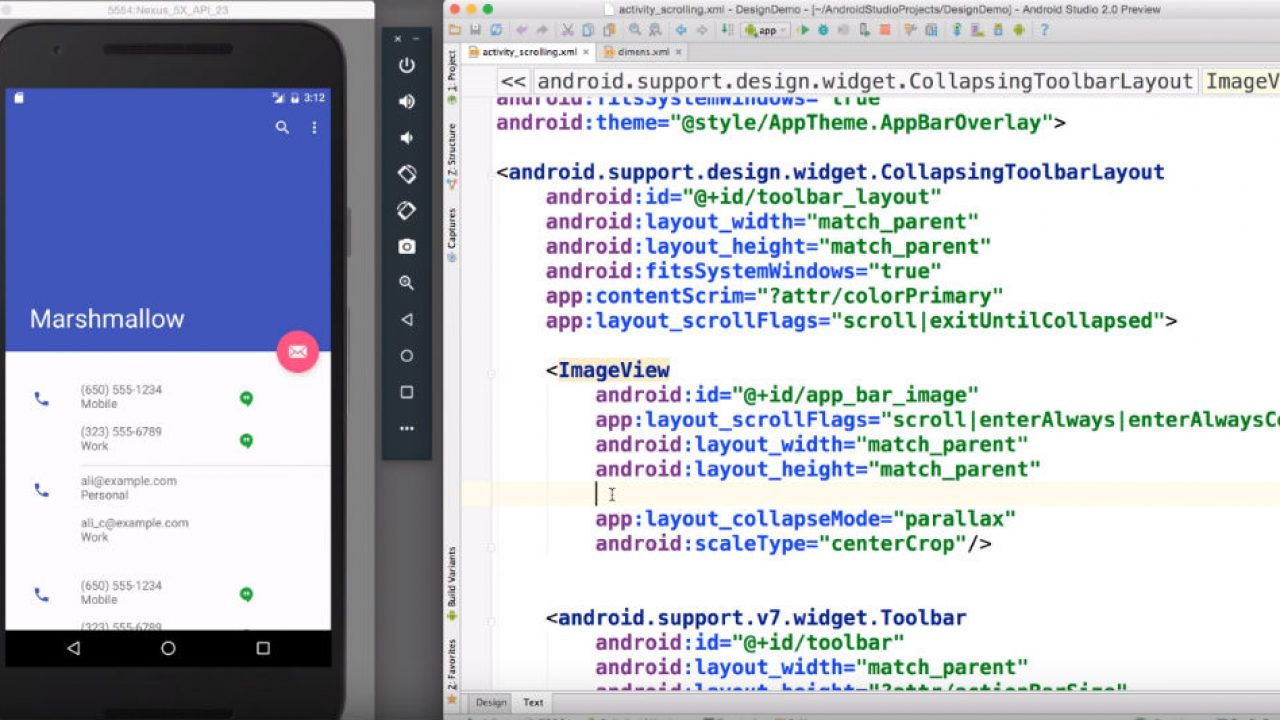Tap the (650) 555-1234 Mobile phone entry
Viewport: 1280px width, 720px height.
click(121, 397)
